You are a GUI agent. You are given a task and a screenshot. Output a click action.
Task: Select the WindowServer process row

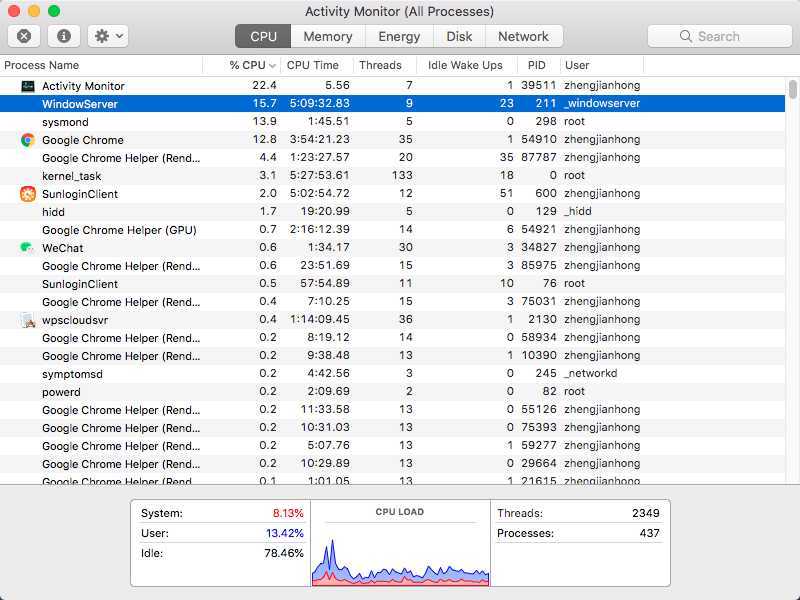coord(392,104)
